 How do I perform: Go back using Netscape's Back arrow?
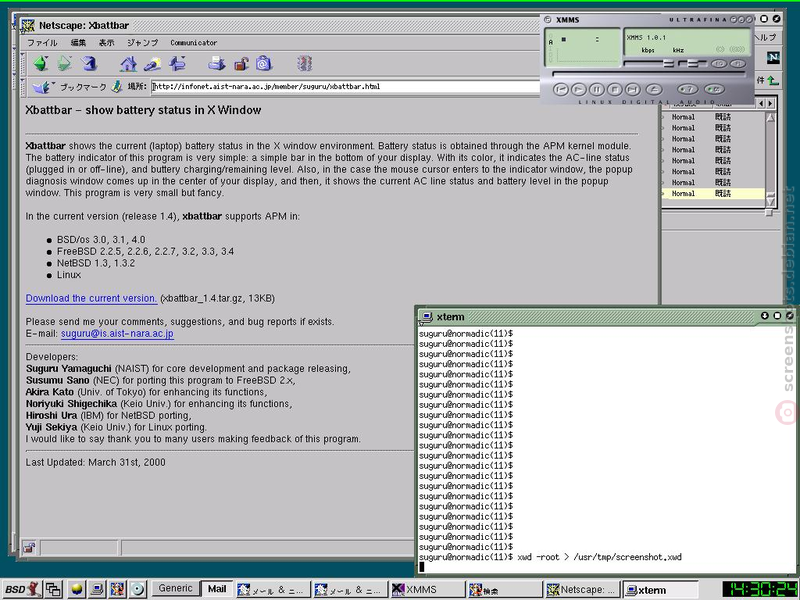(x=40, y=63)
